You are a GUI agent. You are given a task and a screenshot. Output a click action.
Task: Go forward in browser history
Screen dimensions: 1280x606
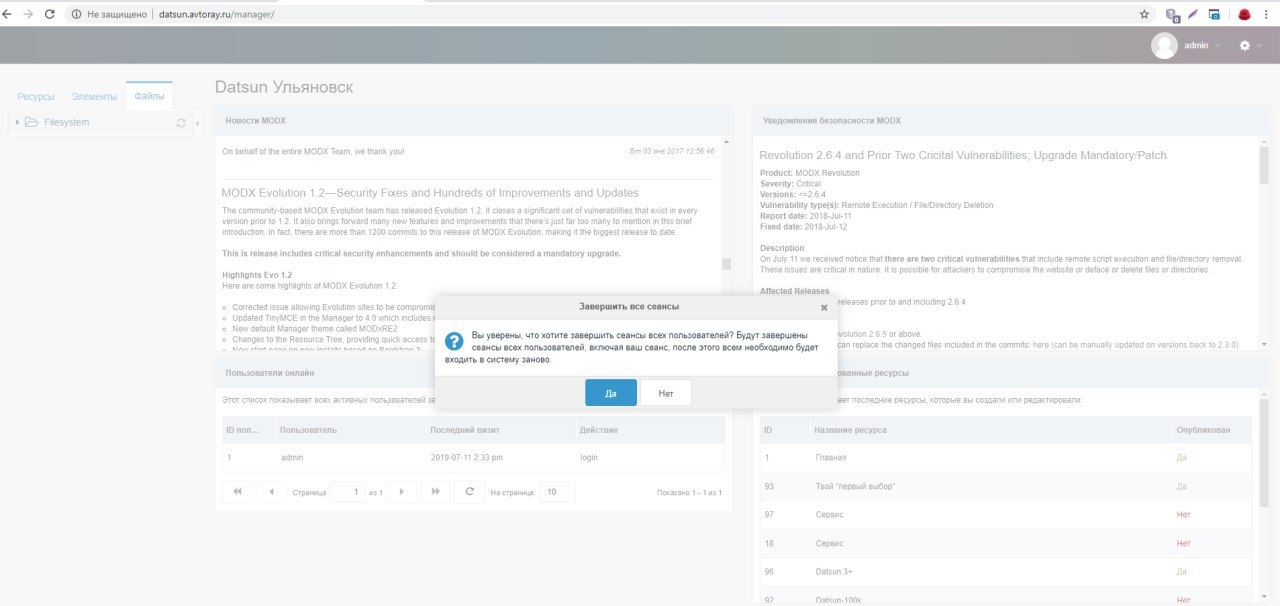28,14
